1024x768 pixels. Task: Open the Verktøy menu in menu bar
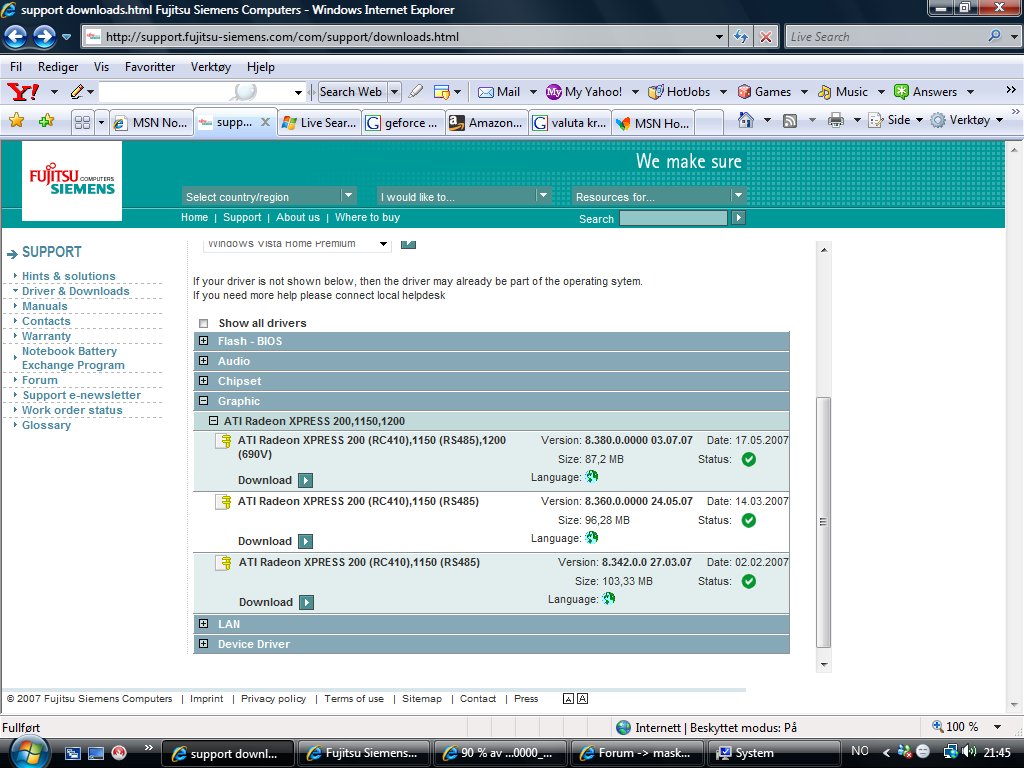coord(210,67)
